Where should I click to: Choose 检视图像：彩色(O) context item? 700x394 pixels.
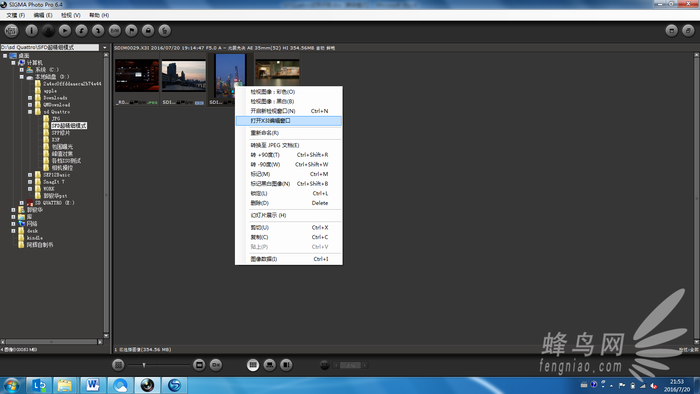[x=288, y=92]
